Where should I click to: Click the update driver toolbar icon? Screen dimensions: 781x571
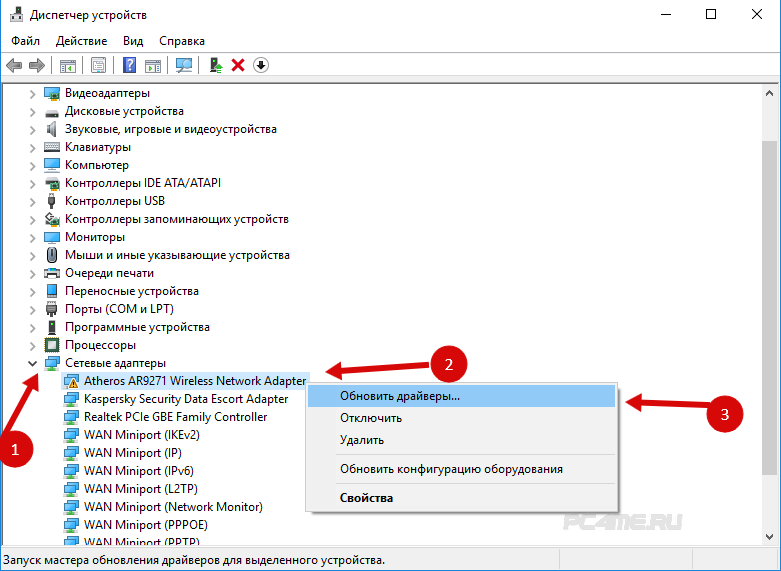215,65
